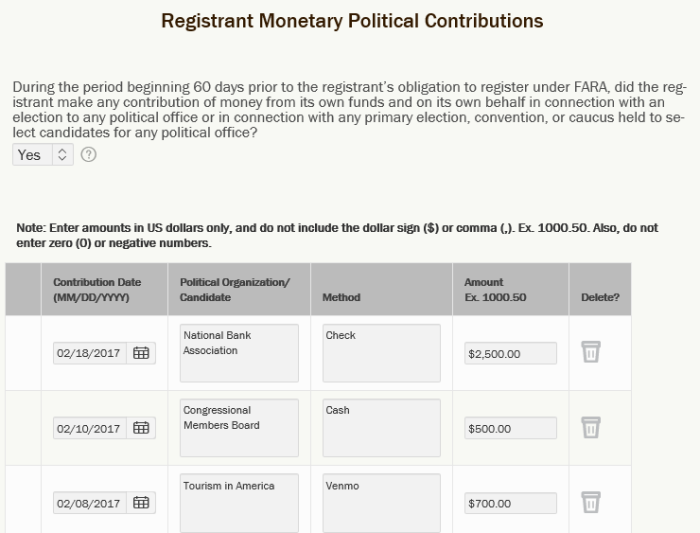Image resolution: width=700 pixels, height=533 pixels.
Task: Click the $500.00 amount field
Action: [x=510, y=428]
